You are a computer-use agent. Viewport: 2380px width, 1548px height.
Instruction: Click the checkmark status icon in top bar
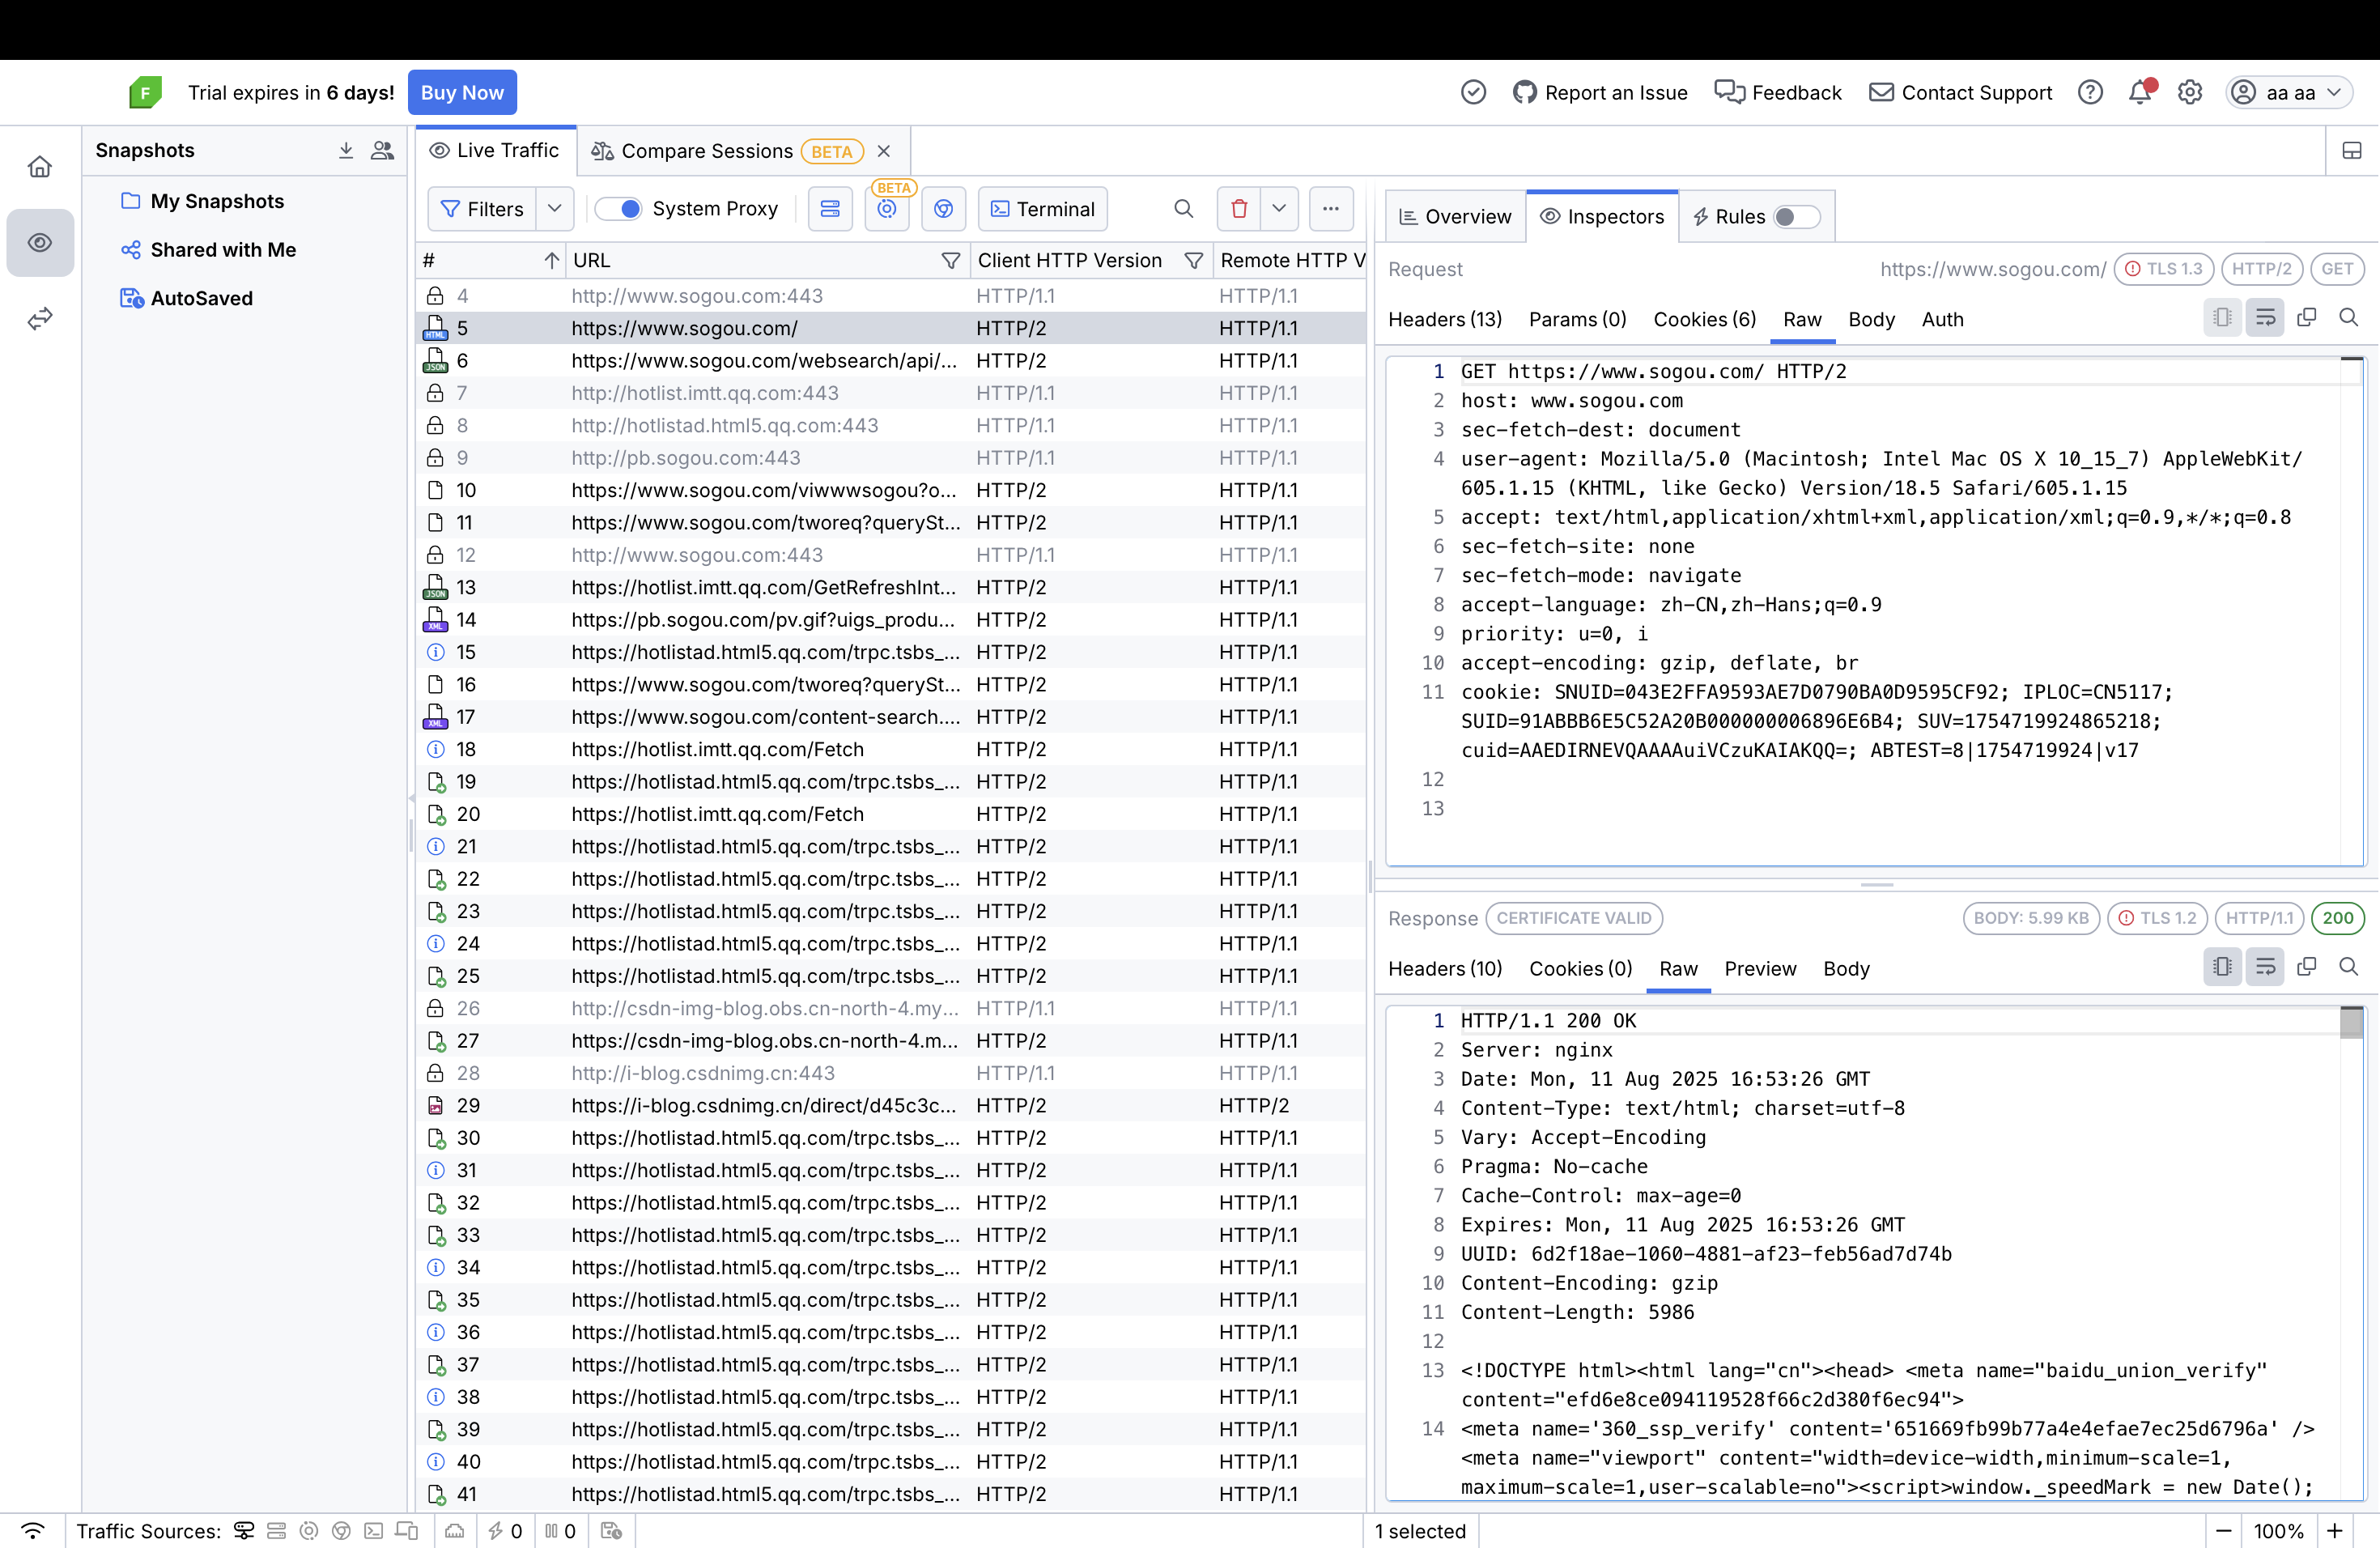1473,92
